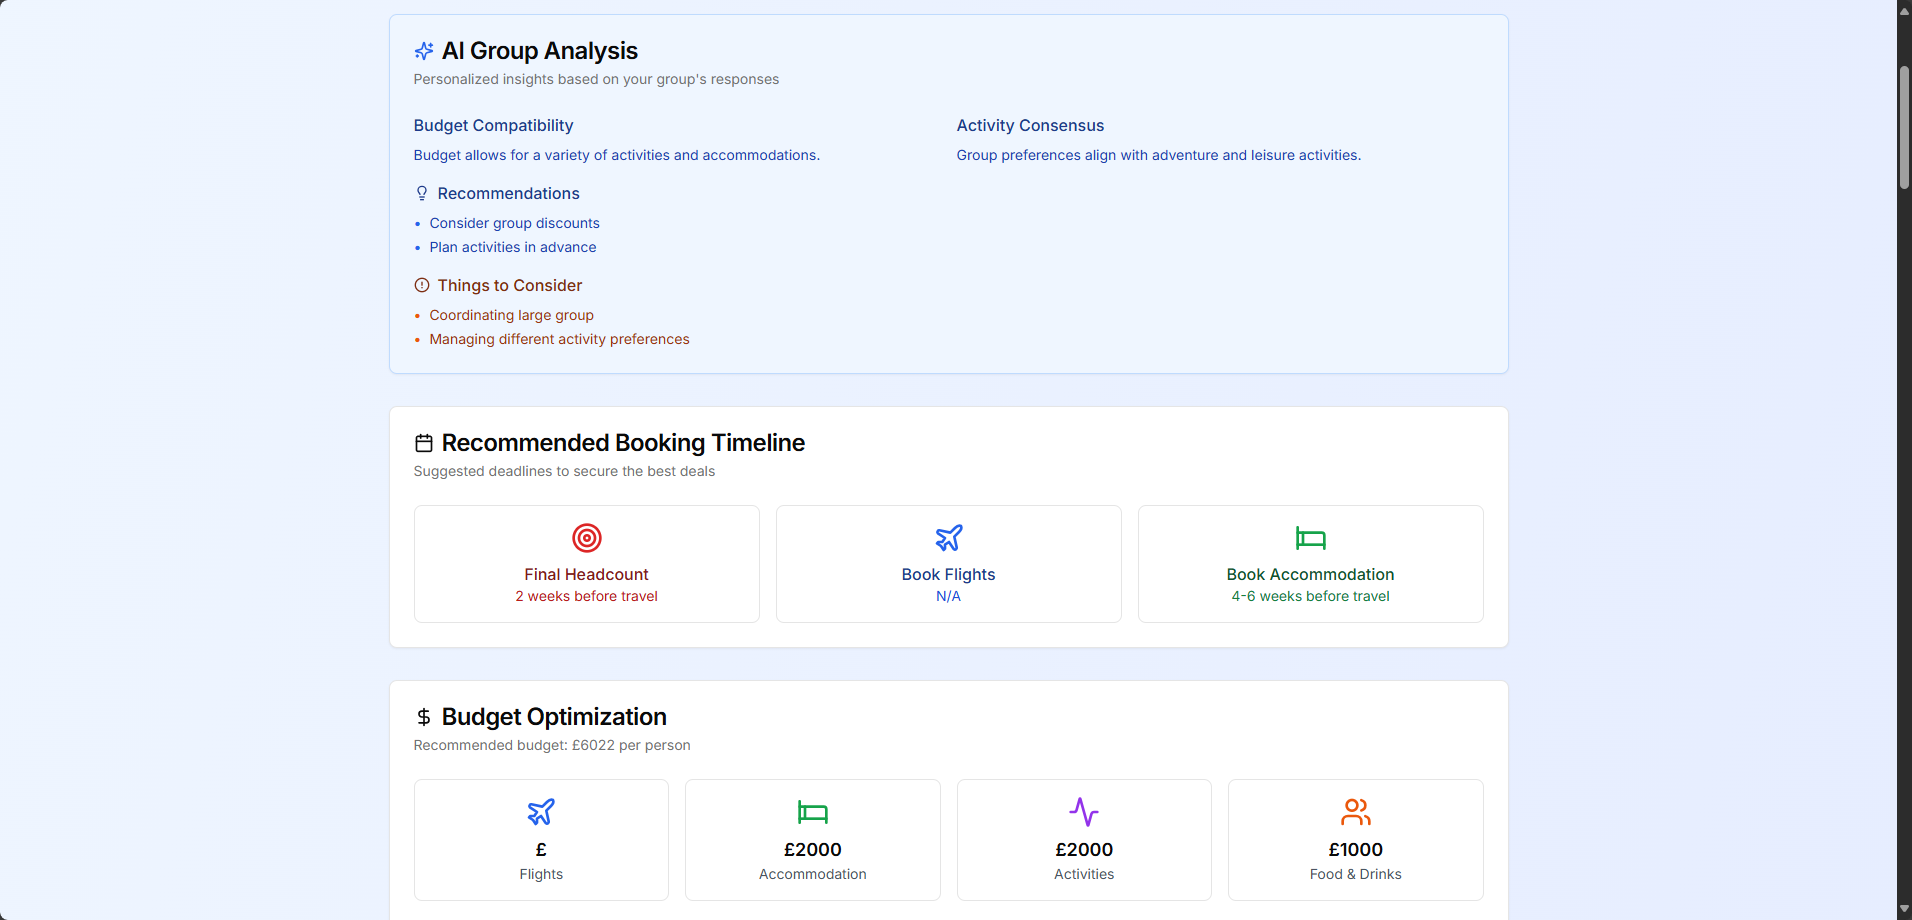The image size is (1912, 920).
Task: Click the Book Flights label
Action: pos(949,574)
